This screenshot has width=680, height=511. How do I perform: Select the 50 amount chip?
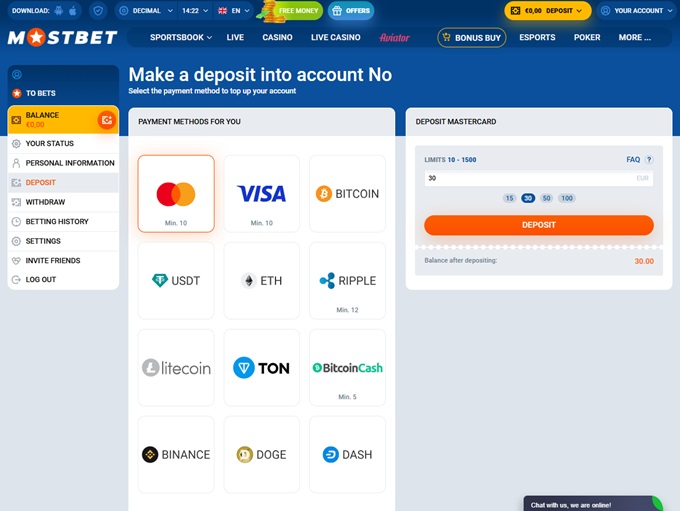547,198
